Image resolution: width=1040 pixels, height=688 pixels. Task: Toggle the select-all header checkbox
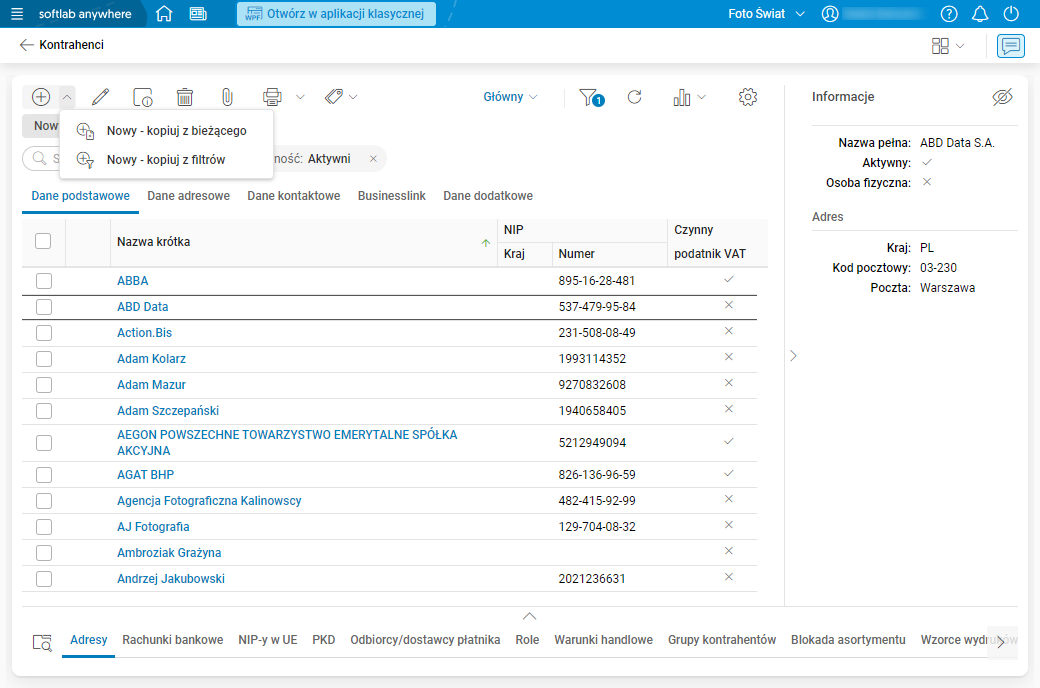click(43, 241)
